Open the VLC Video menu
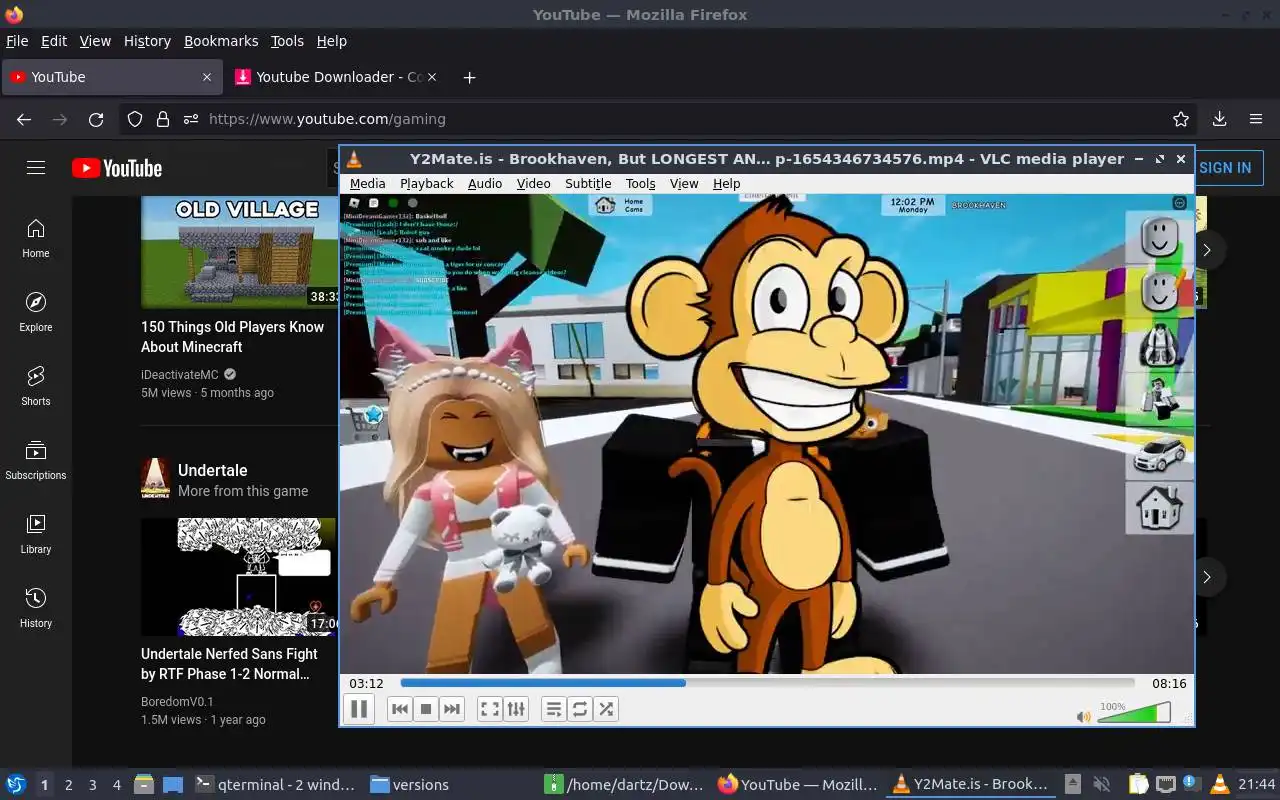1280x800 pixels. point(533,183)
